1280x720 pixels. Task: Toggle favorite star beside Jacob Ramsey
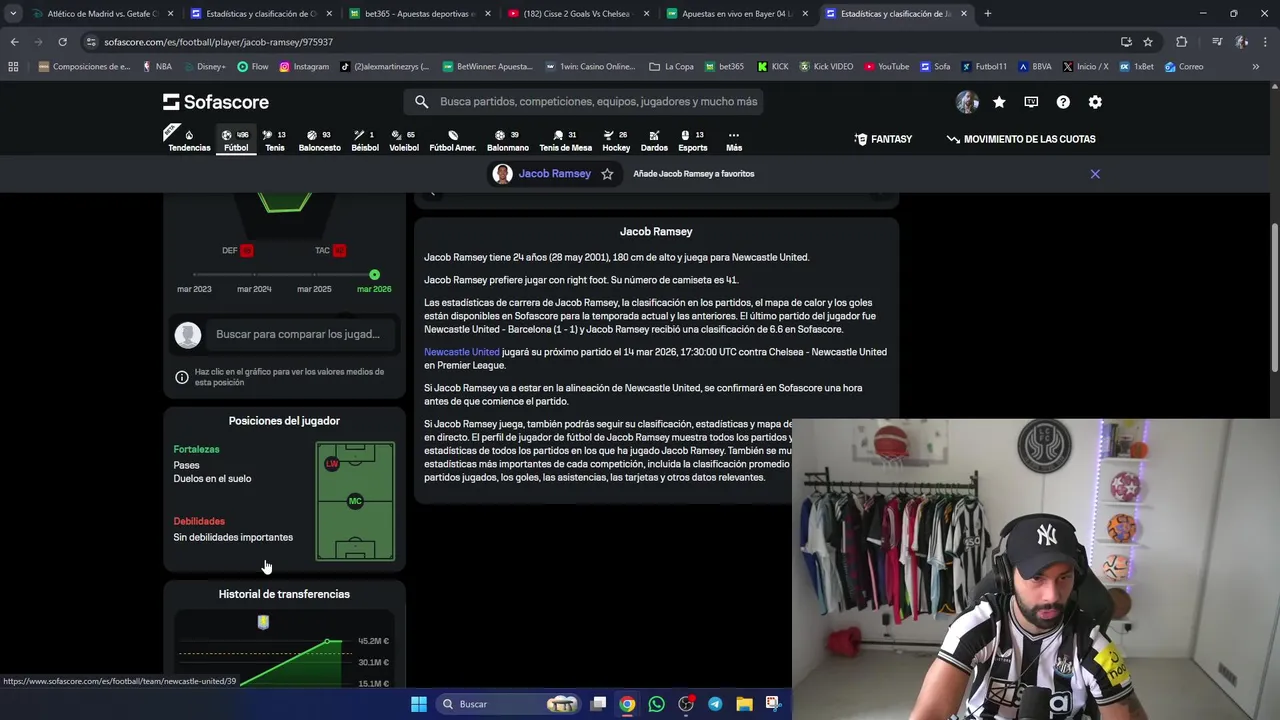(607, 174)
